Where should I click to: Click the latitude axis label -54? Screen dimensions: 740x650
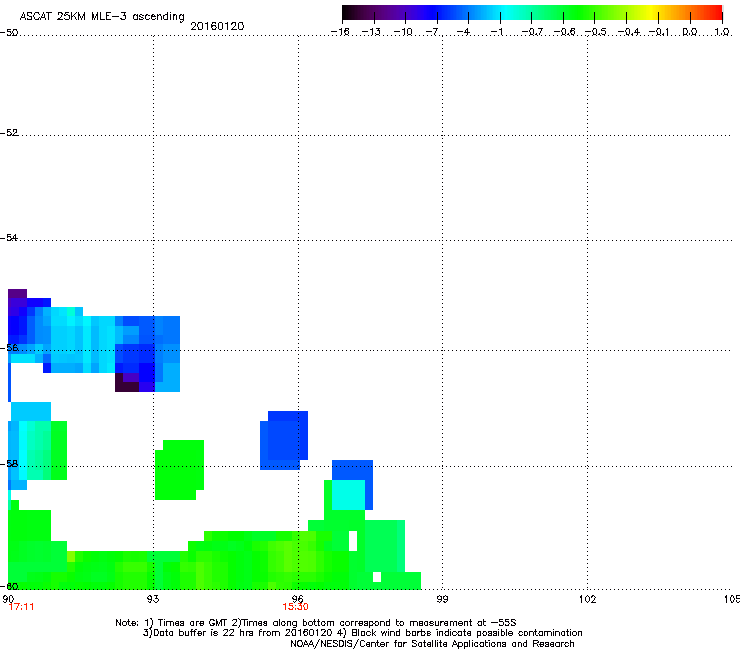(x=9, y=237)
